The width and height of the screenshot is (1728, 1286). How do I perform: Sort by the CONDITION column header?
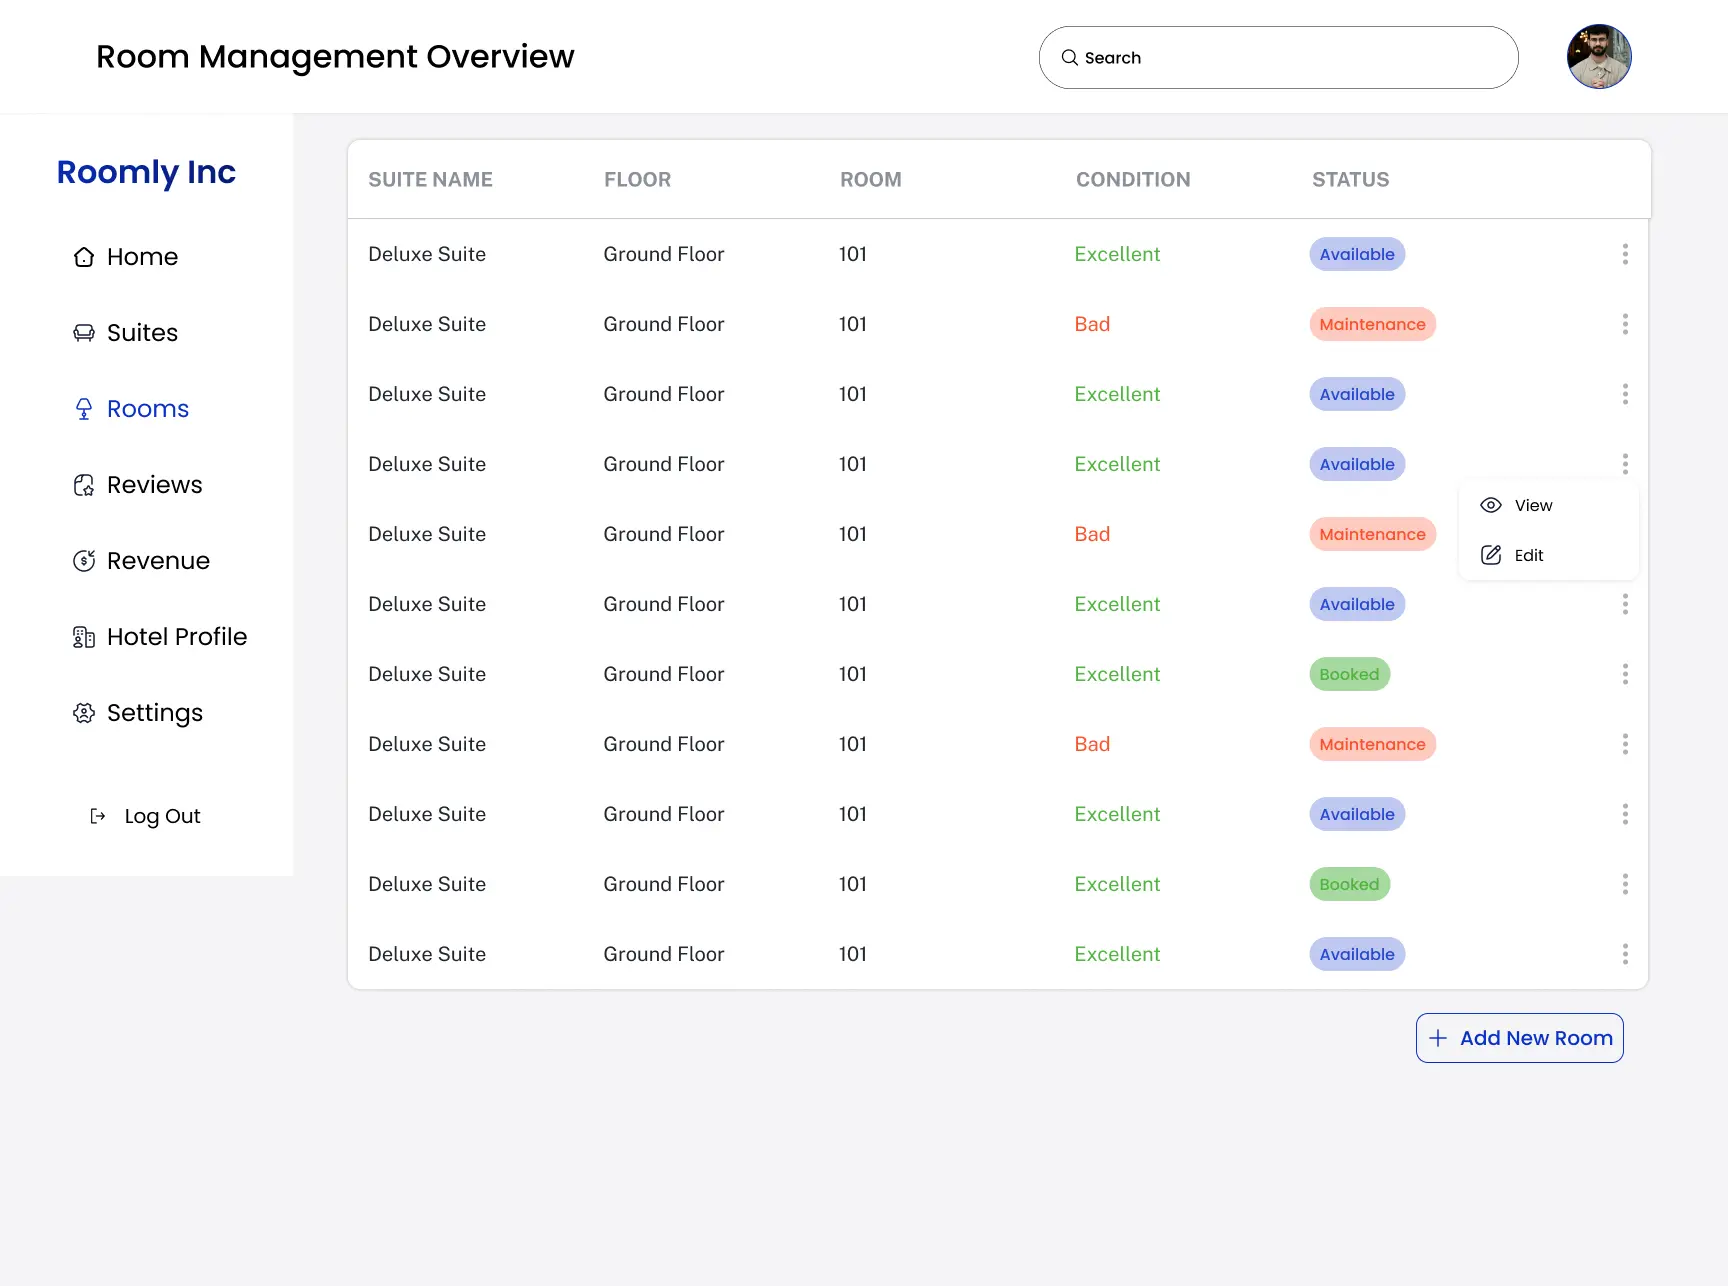[x=1133, y=180]
